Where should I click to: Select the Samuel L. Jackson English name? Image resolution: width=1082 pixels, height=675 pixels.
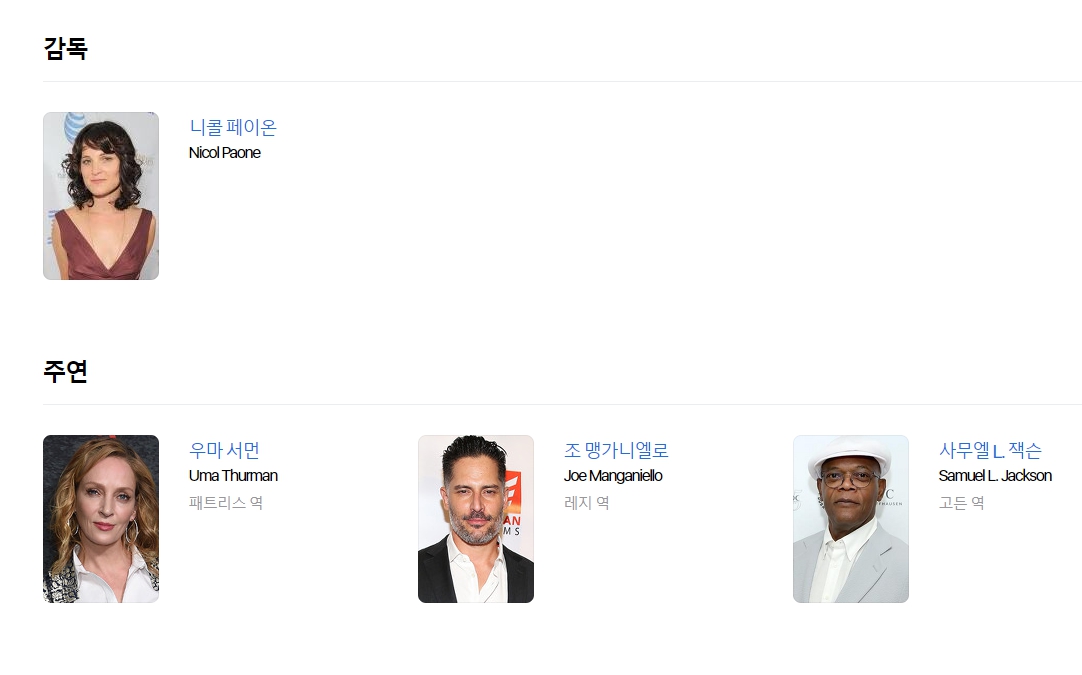coord(995,476)
